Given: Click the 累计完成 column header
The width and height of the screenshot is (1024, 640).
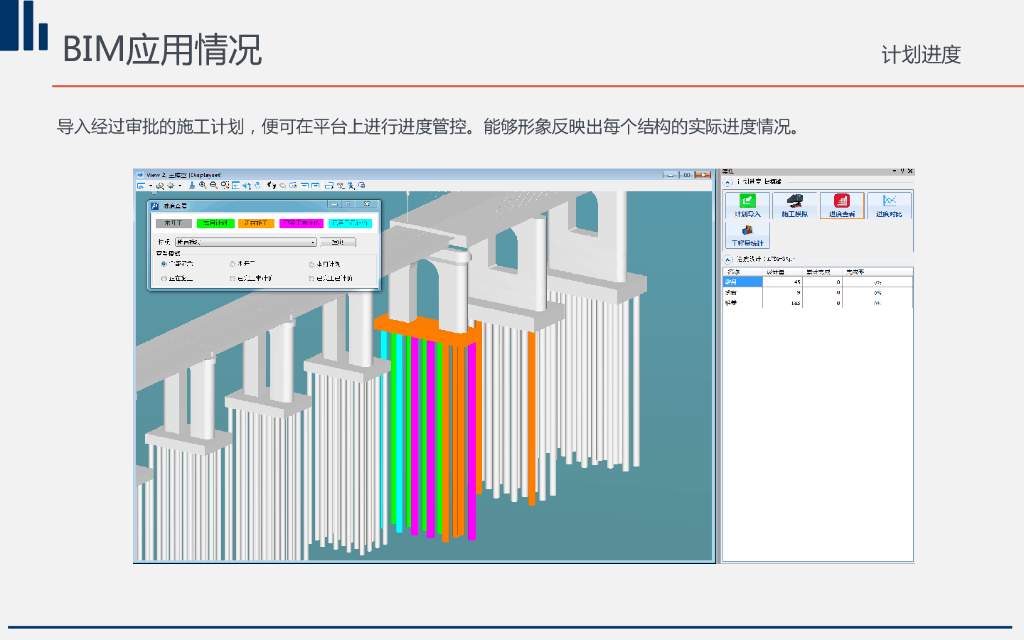Looking at the screenshot, I should 822,272.
